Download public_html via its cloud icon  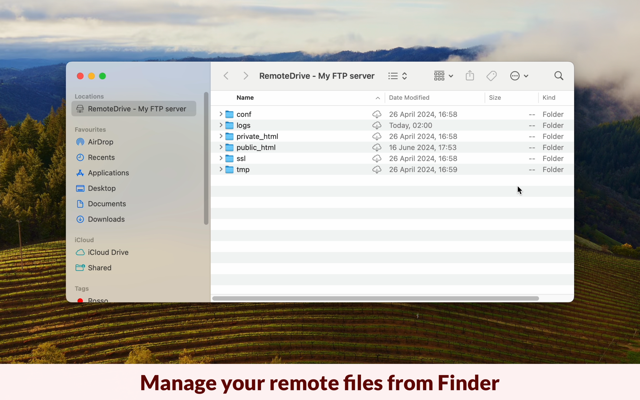pos(376,147)
